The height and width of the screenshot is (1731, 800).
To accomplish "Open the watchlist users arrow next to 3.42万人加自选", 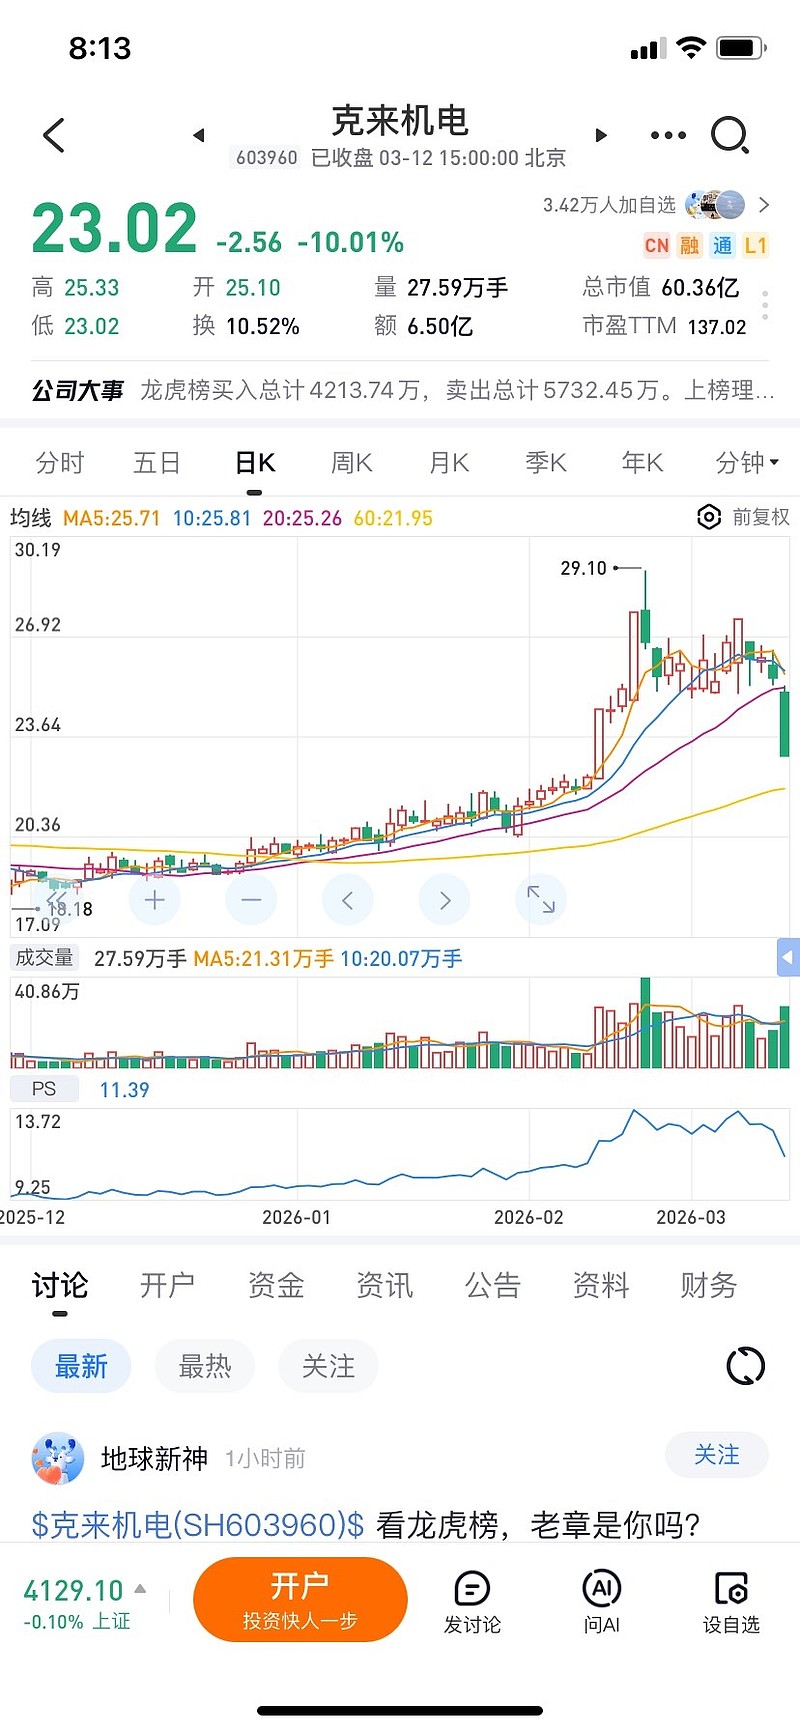I will click(x=764, y=205).
